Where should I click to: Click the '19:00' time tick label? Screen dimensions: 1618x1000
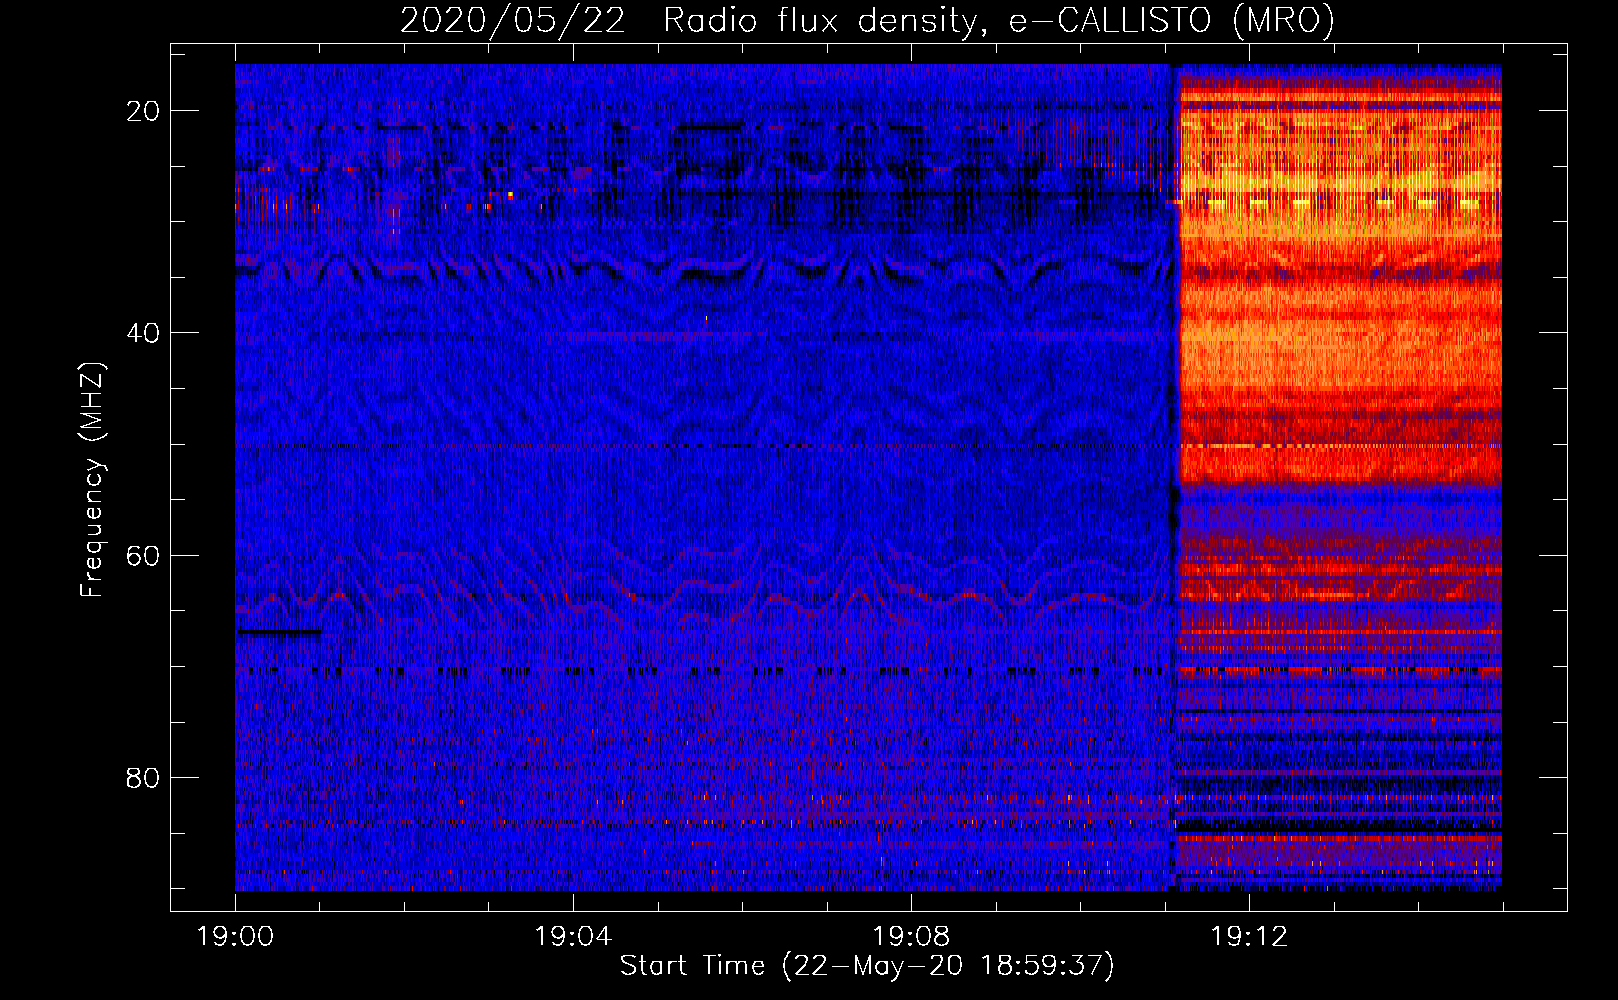235,937
